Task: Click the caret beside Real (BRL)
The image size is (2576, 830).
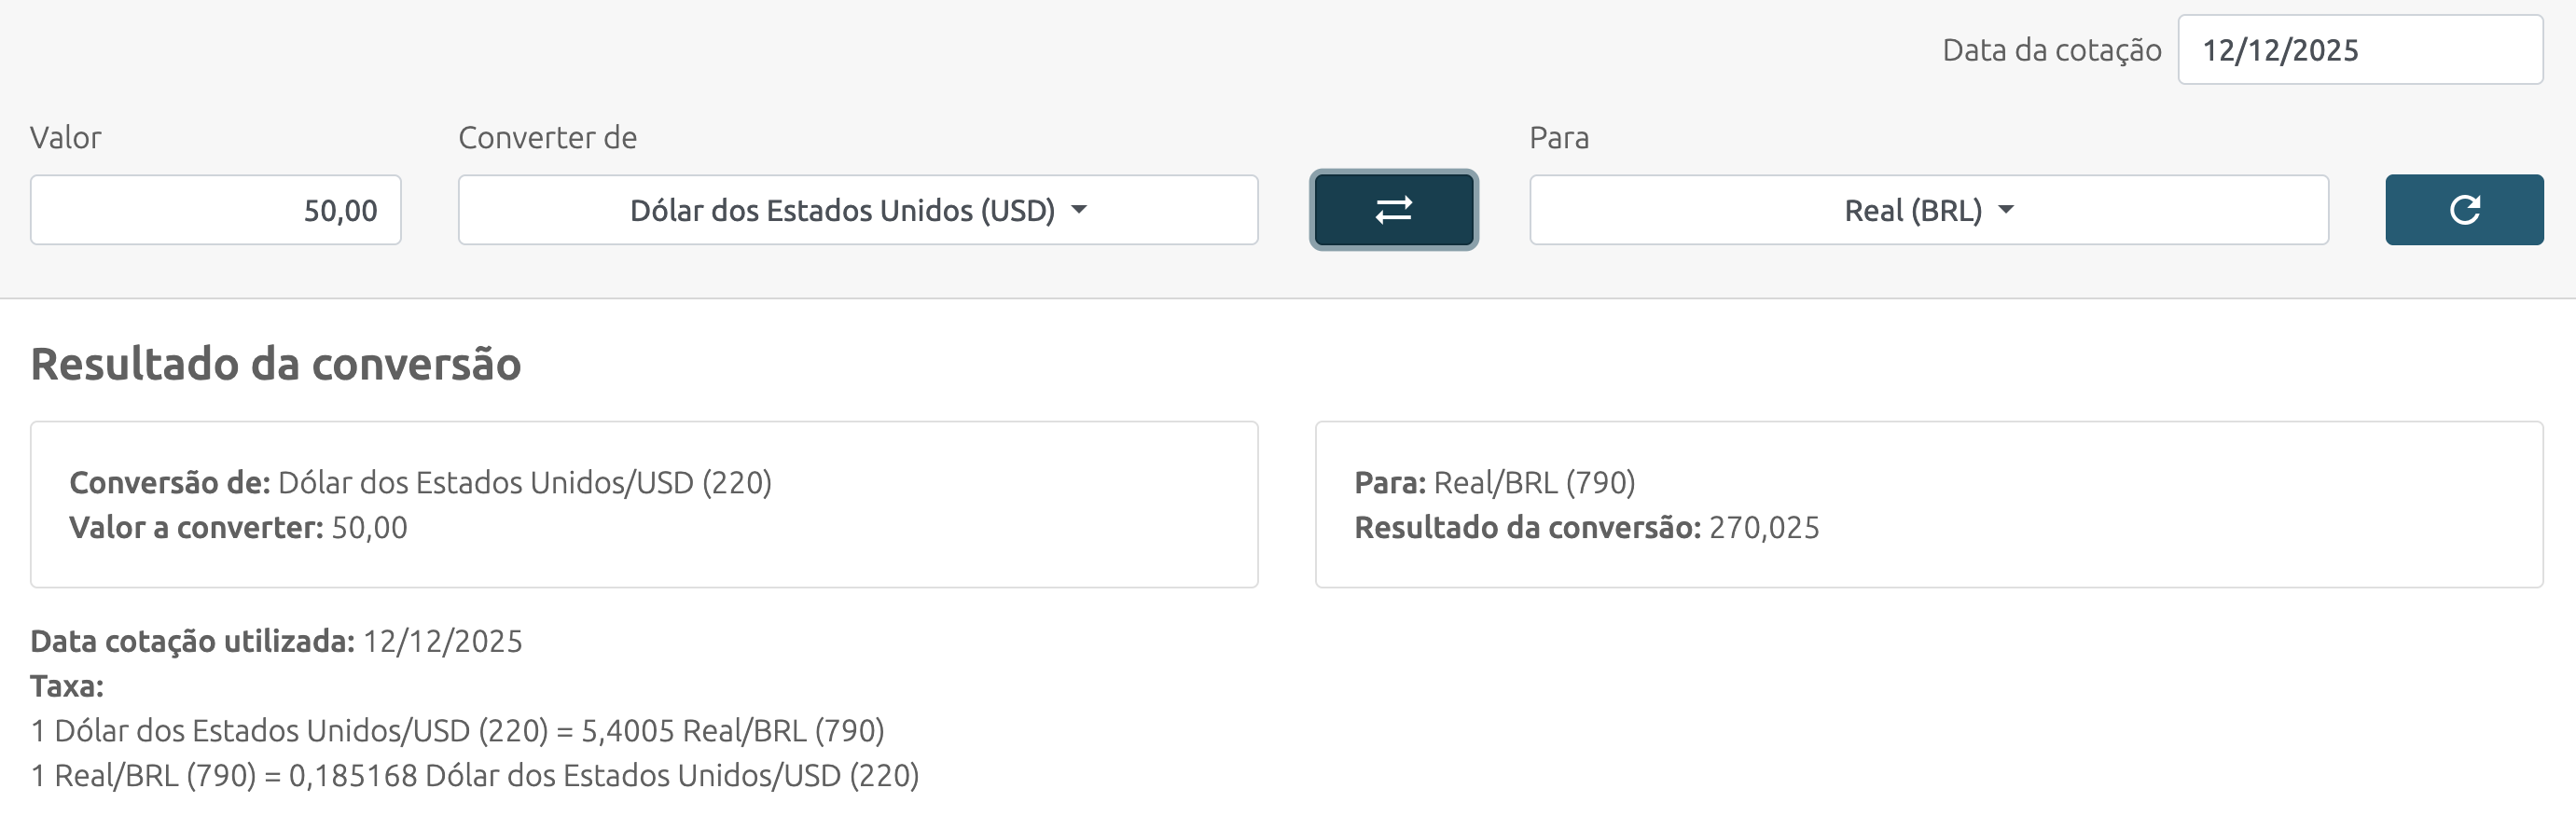Action: pyautogui.click(x=2006, y=210)
